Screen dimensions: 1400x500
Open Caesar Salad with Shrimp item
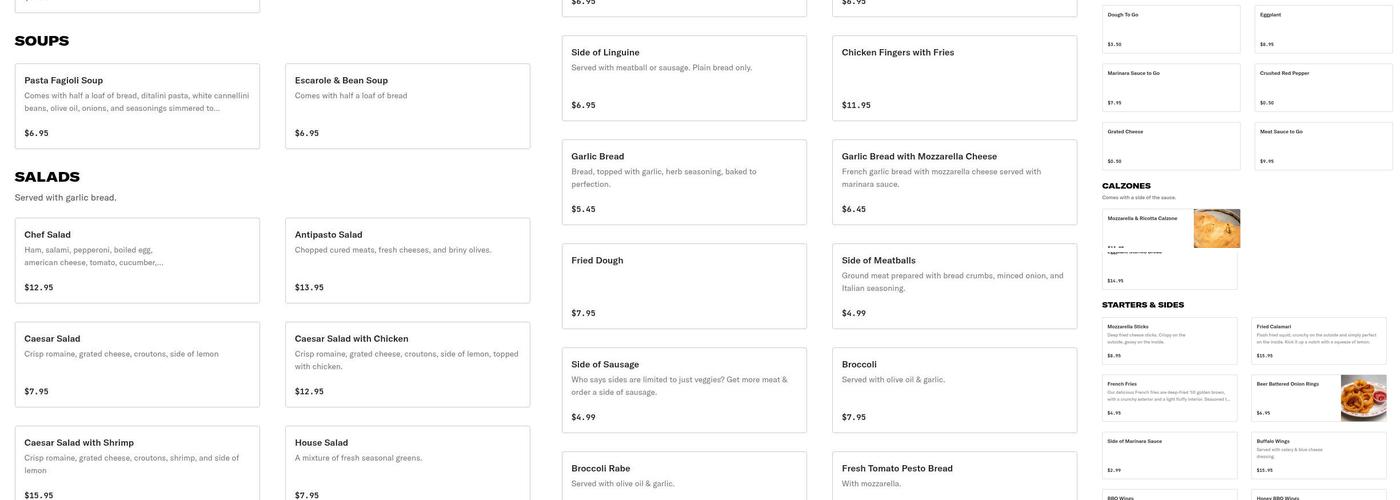pyautogui.click(x=137, y=464)
